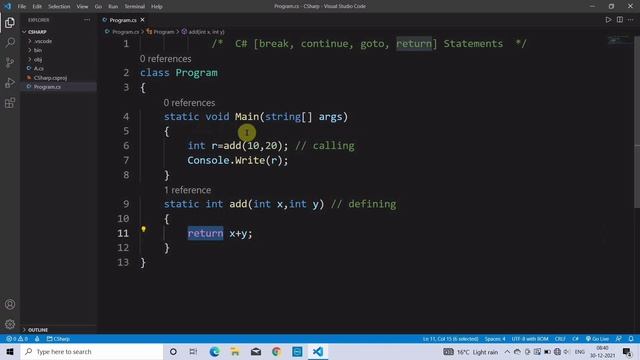The height and width of the screenshot is (360, 640).
Task: Open the Terminal menu
Action: [134, 6]
